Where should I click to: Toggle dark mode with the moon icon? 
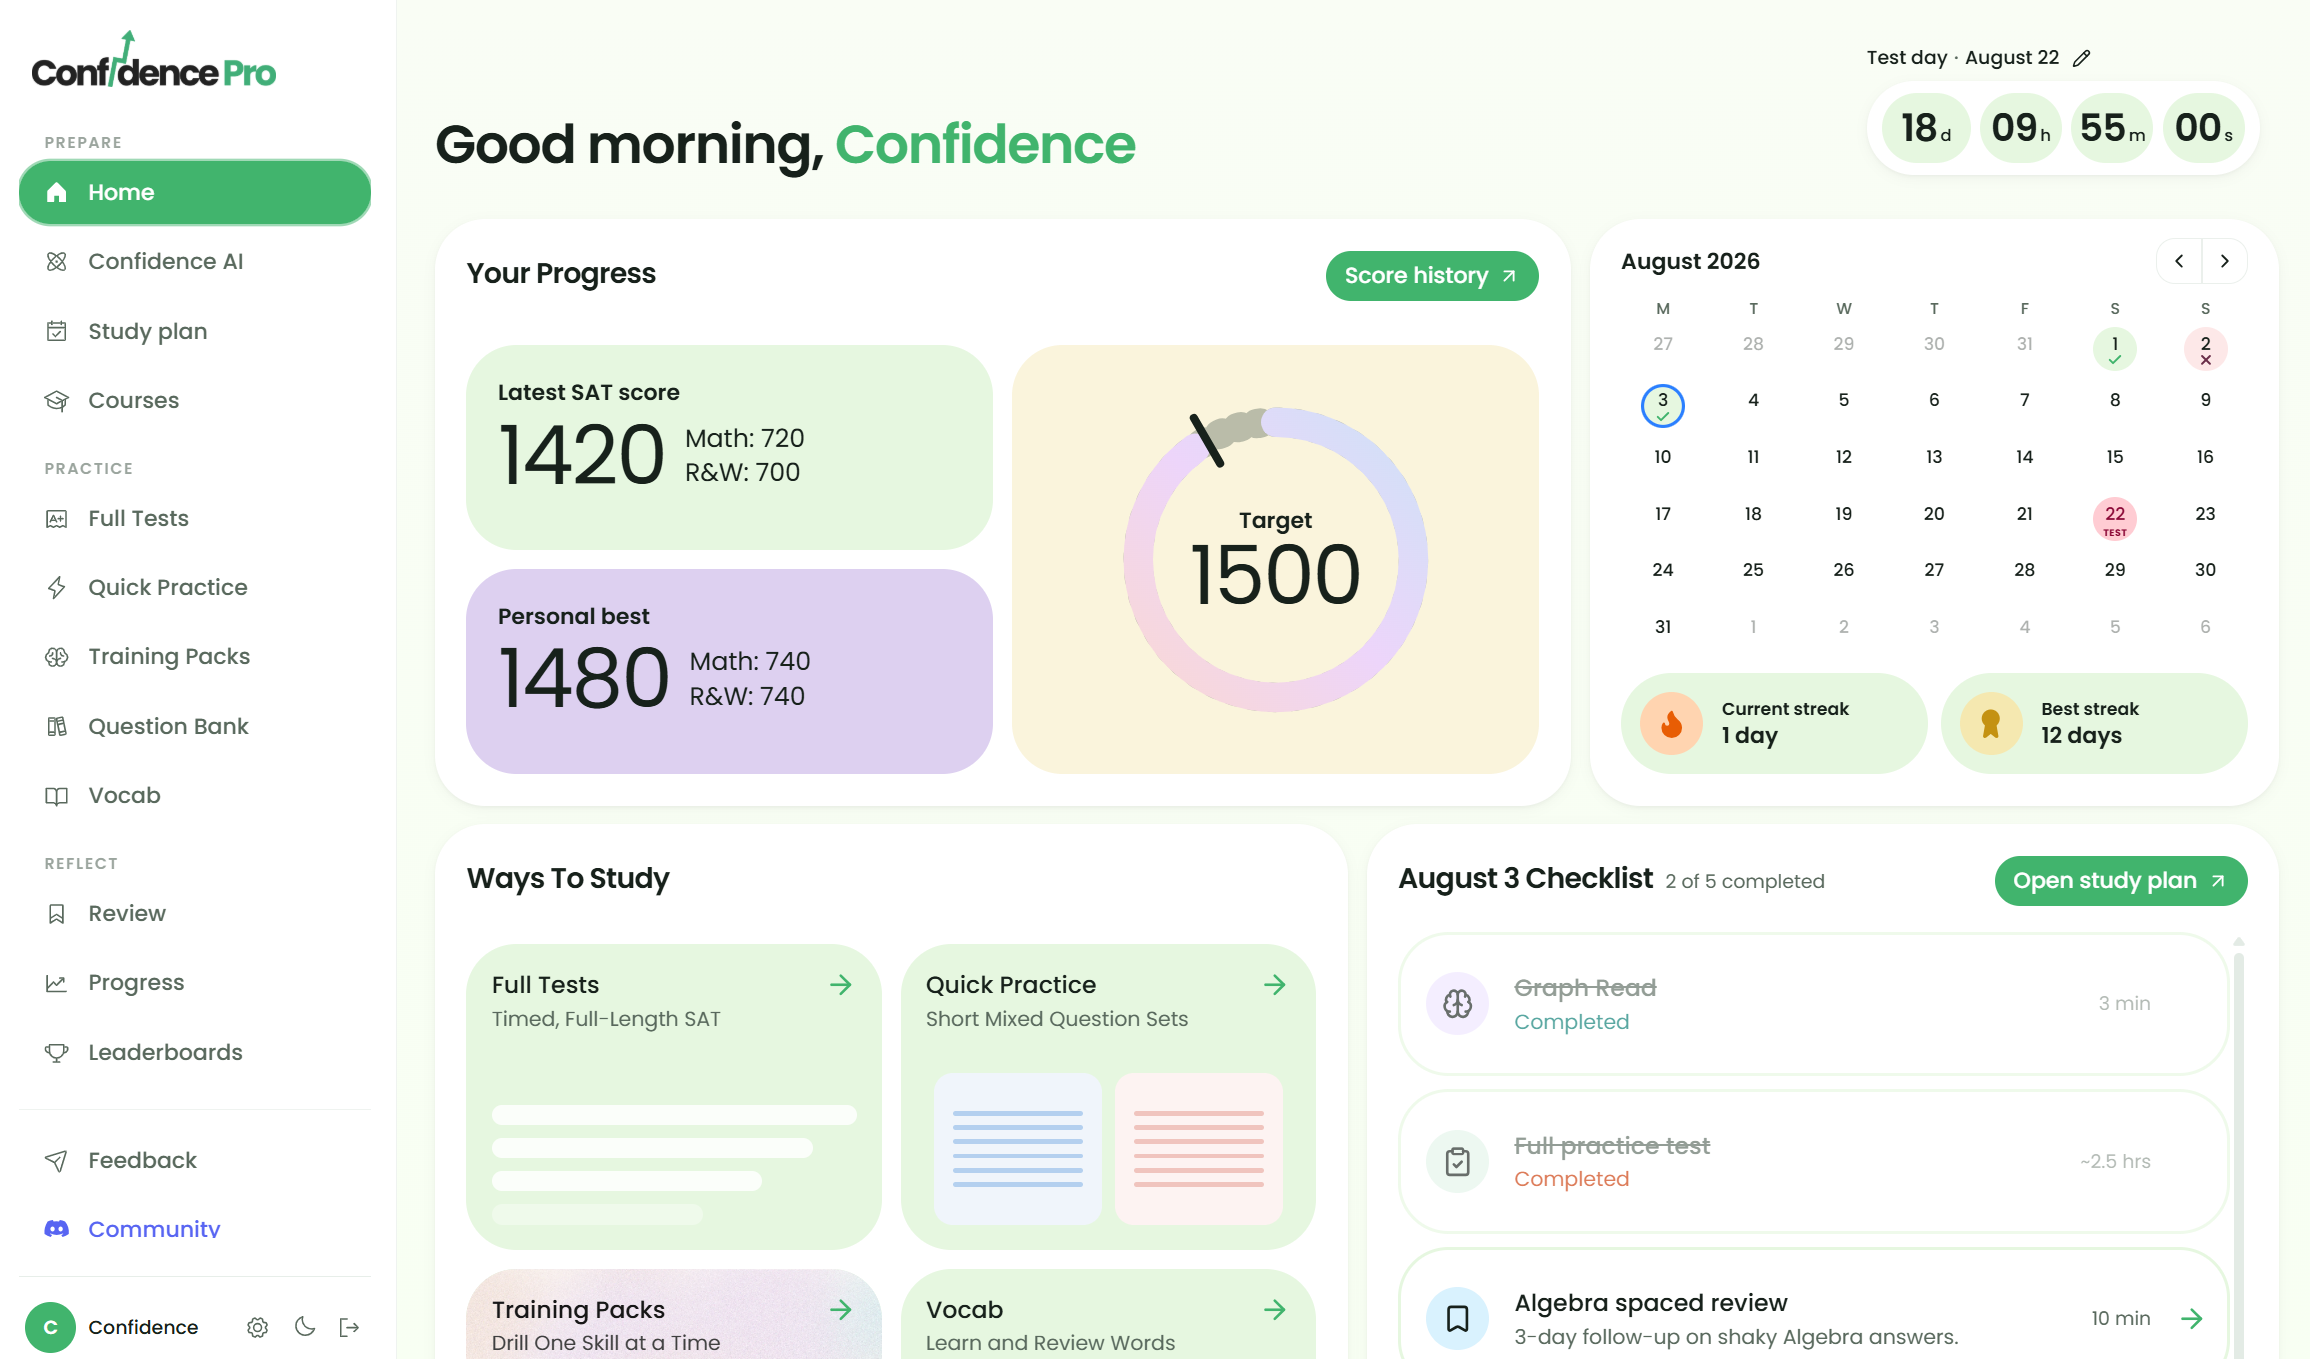coord(305,1327)
